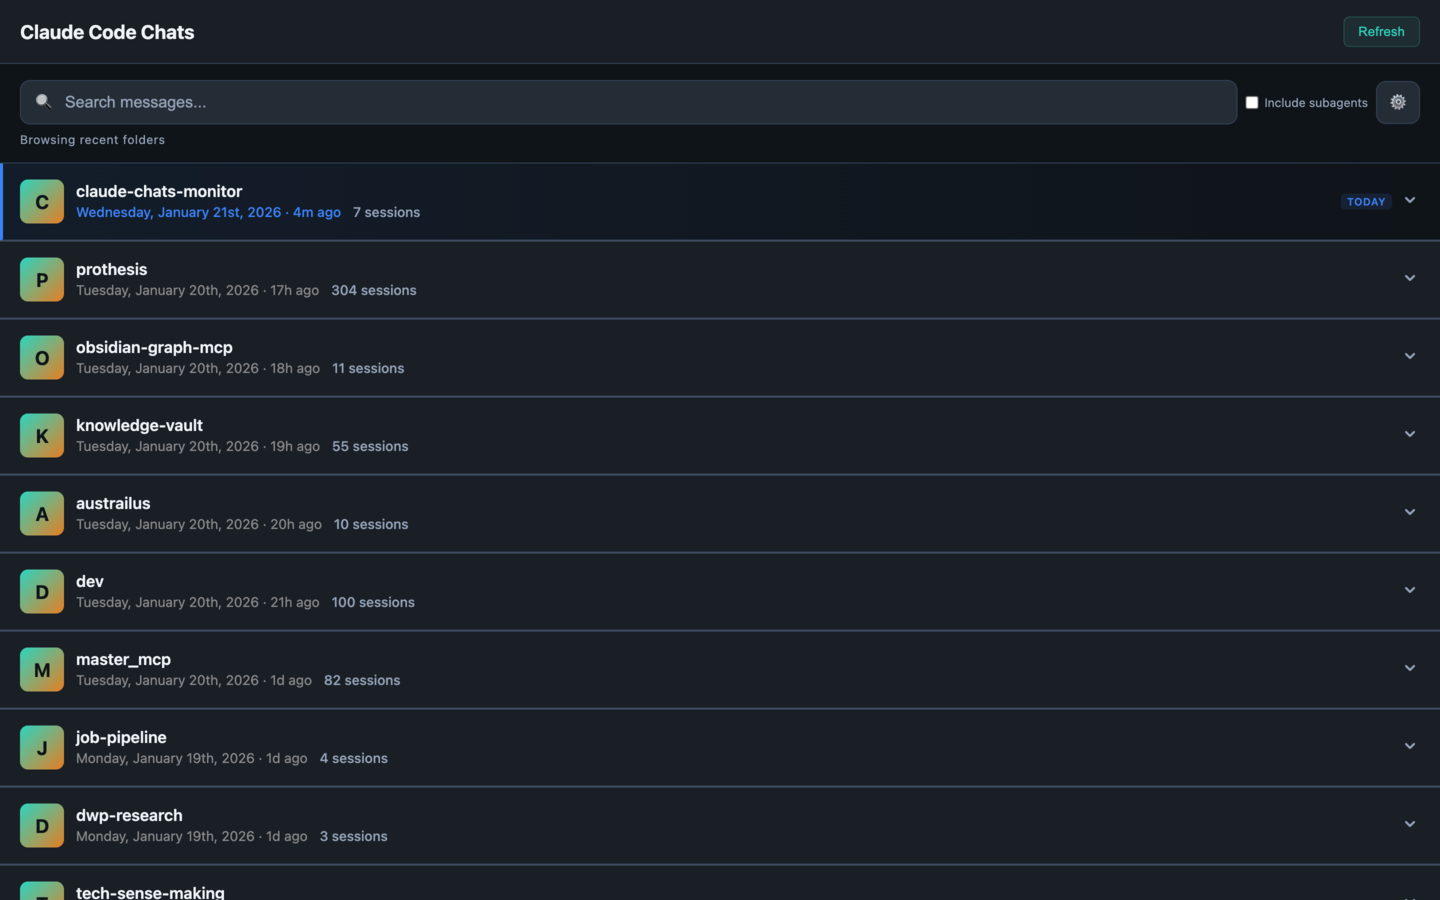Select the knowledge-vault folder name
The image size is (1440, 900).
(x=139, y=425)
